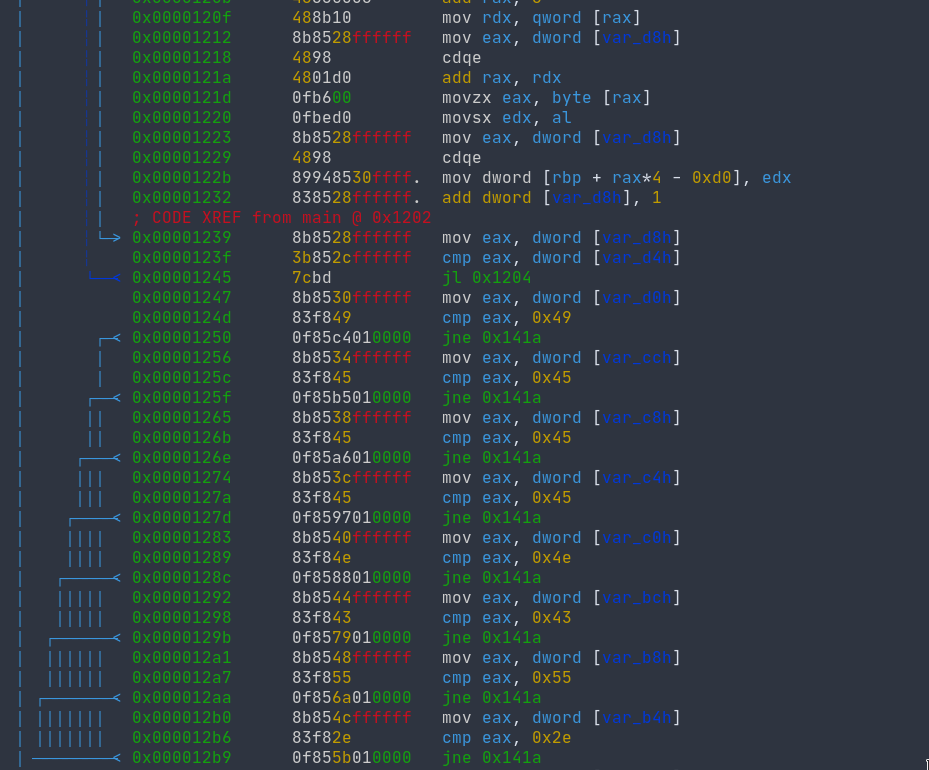
Task: Select 'mov eax, dword [var_cch]' instruction
Action: pyautogui.click(x=561, y=358)
